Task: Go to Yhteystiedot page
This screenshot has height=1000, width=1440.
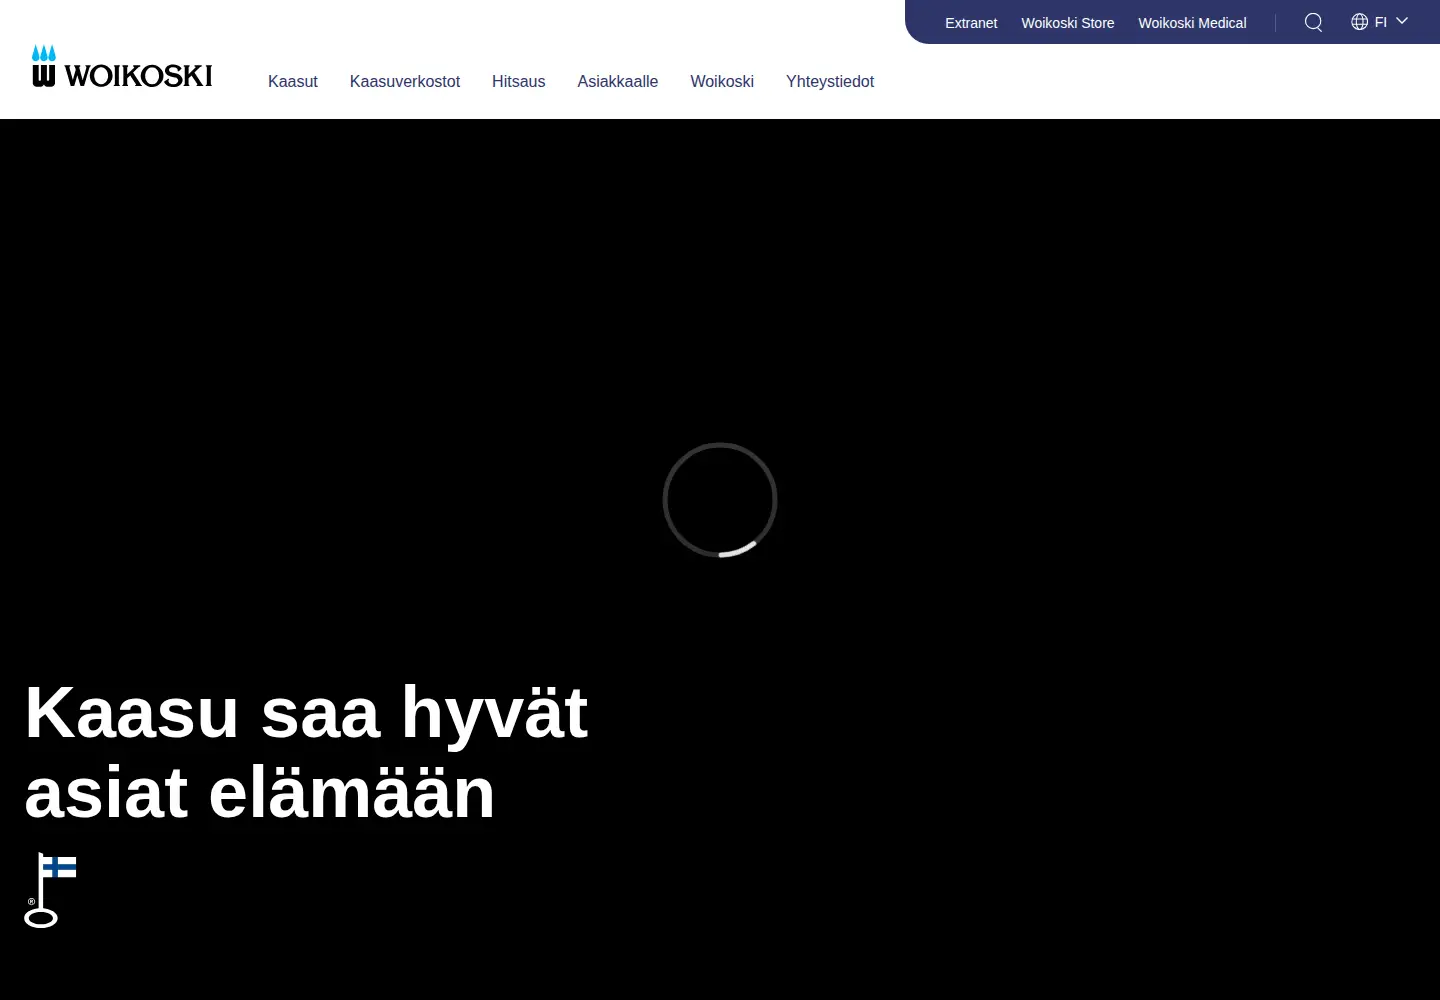Action: point(830,82)
